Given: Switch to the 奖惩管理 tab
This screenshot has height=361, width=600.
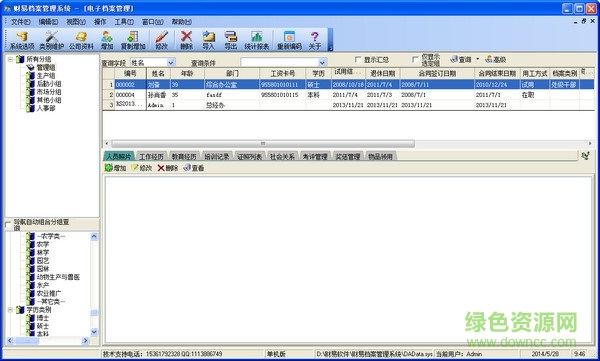Looking at the screenshot, I should [x=348, y=156].
